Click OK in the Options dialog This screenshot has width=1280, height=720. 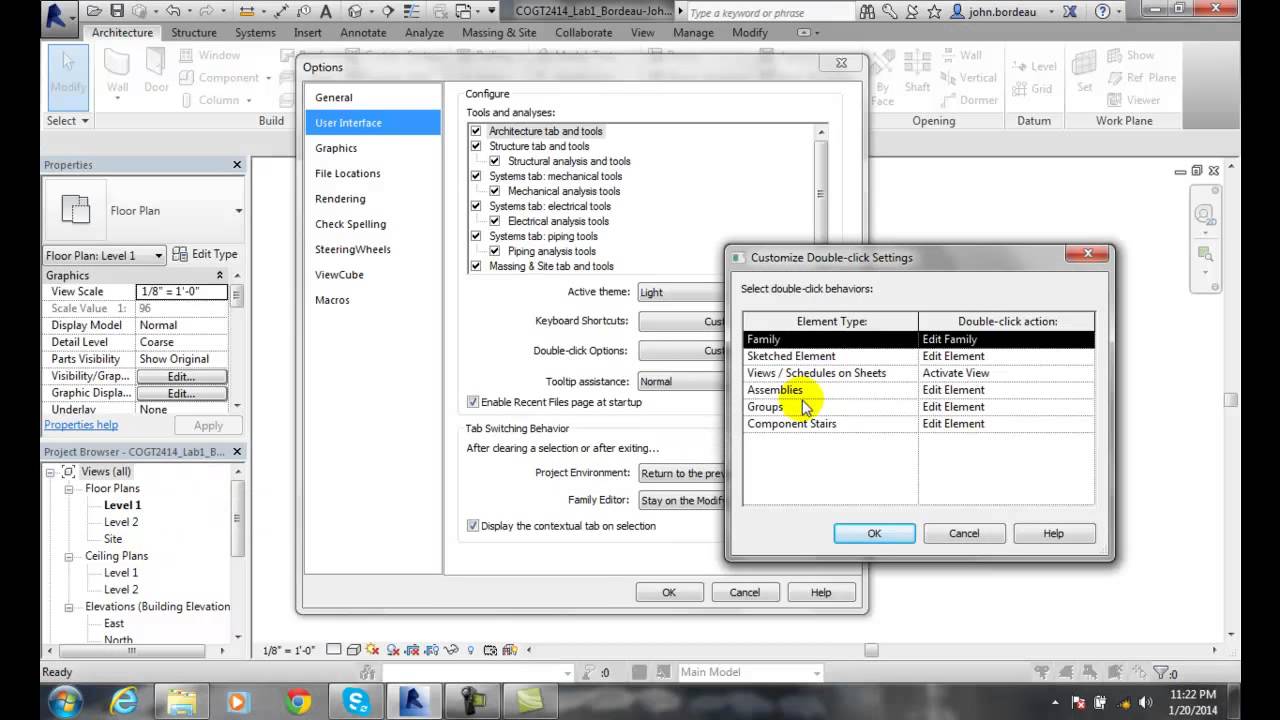point(669,592)
